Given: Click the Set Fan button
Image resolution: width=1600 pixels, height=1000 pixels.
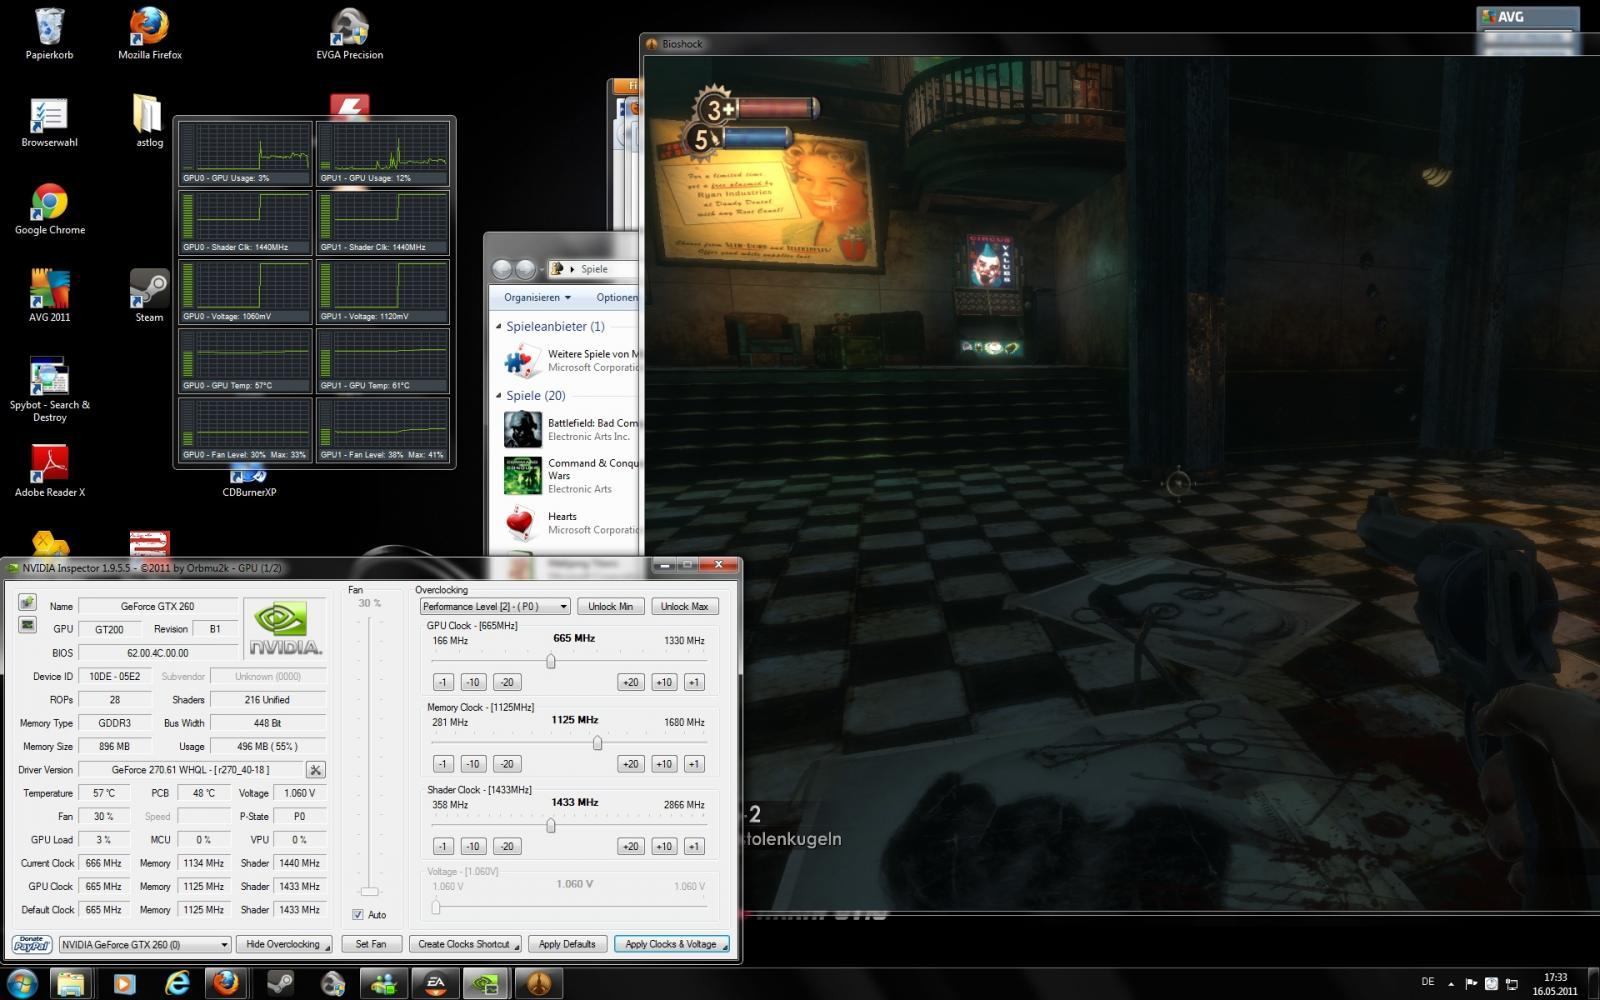Looking at the screenshot, I should pyautogui.click(x=371, y=944).
